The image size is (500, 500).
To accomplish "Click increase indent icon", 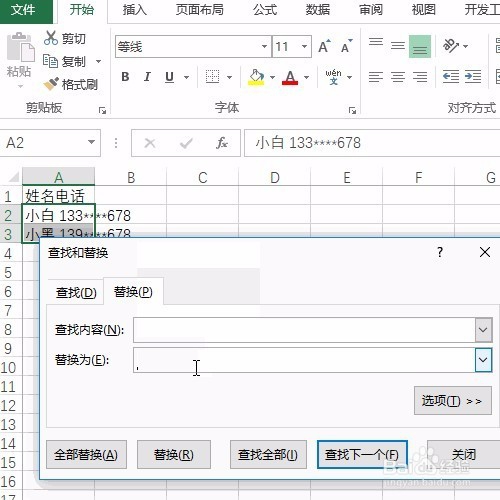I will point(473,77).
